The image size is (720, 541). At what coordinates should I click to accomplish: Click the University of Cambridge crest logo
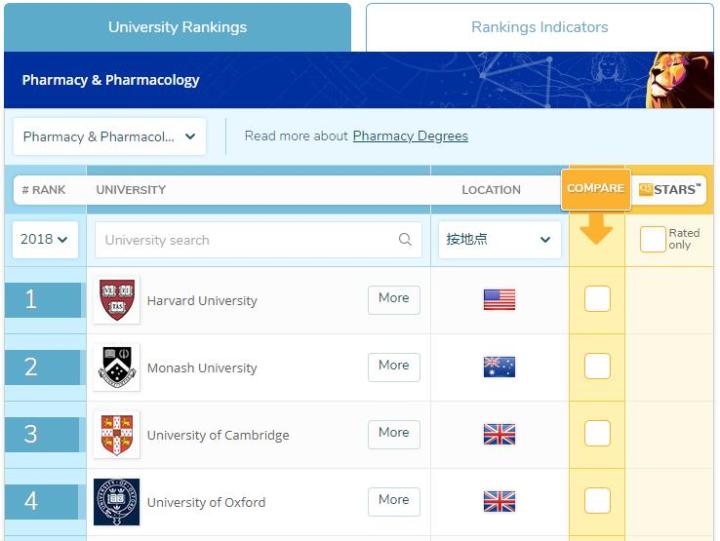coord(117,434)
